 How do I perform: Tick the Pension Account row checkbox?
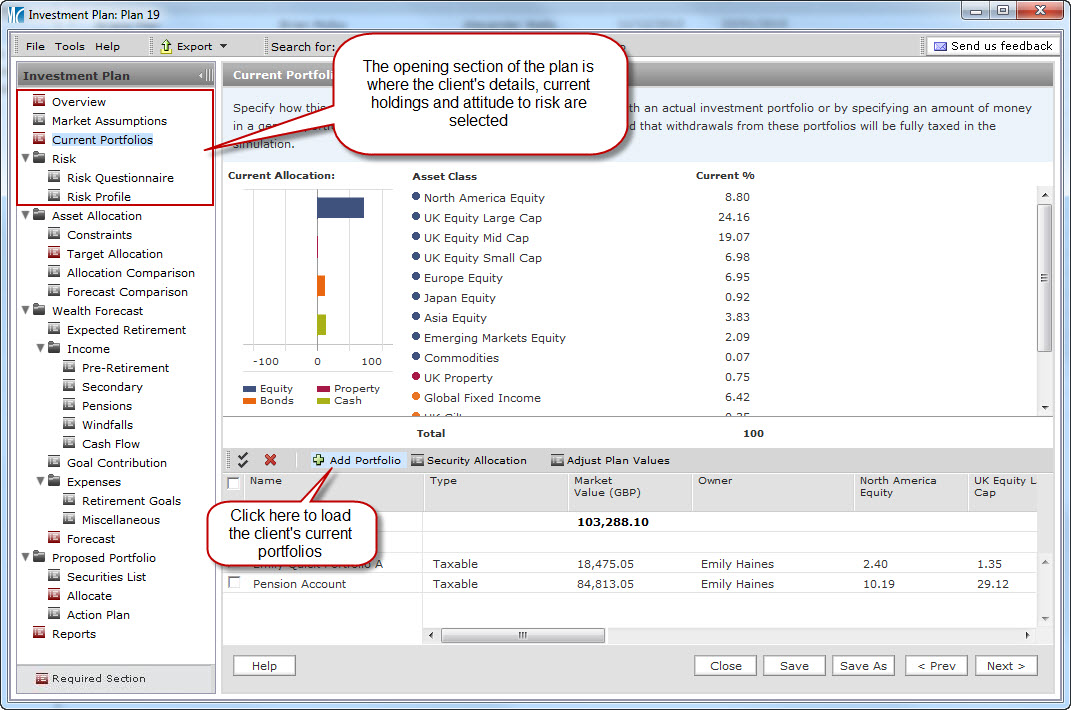pyautogui.click(x=233, y=583)
